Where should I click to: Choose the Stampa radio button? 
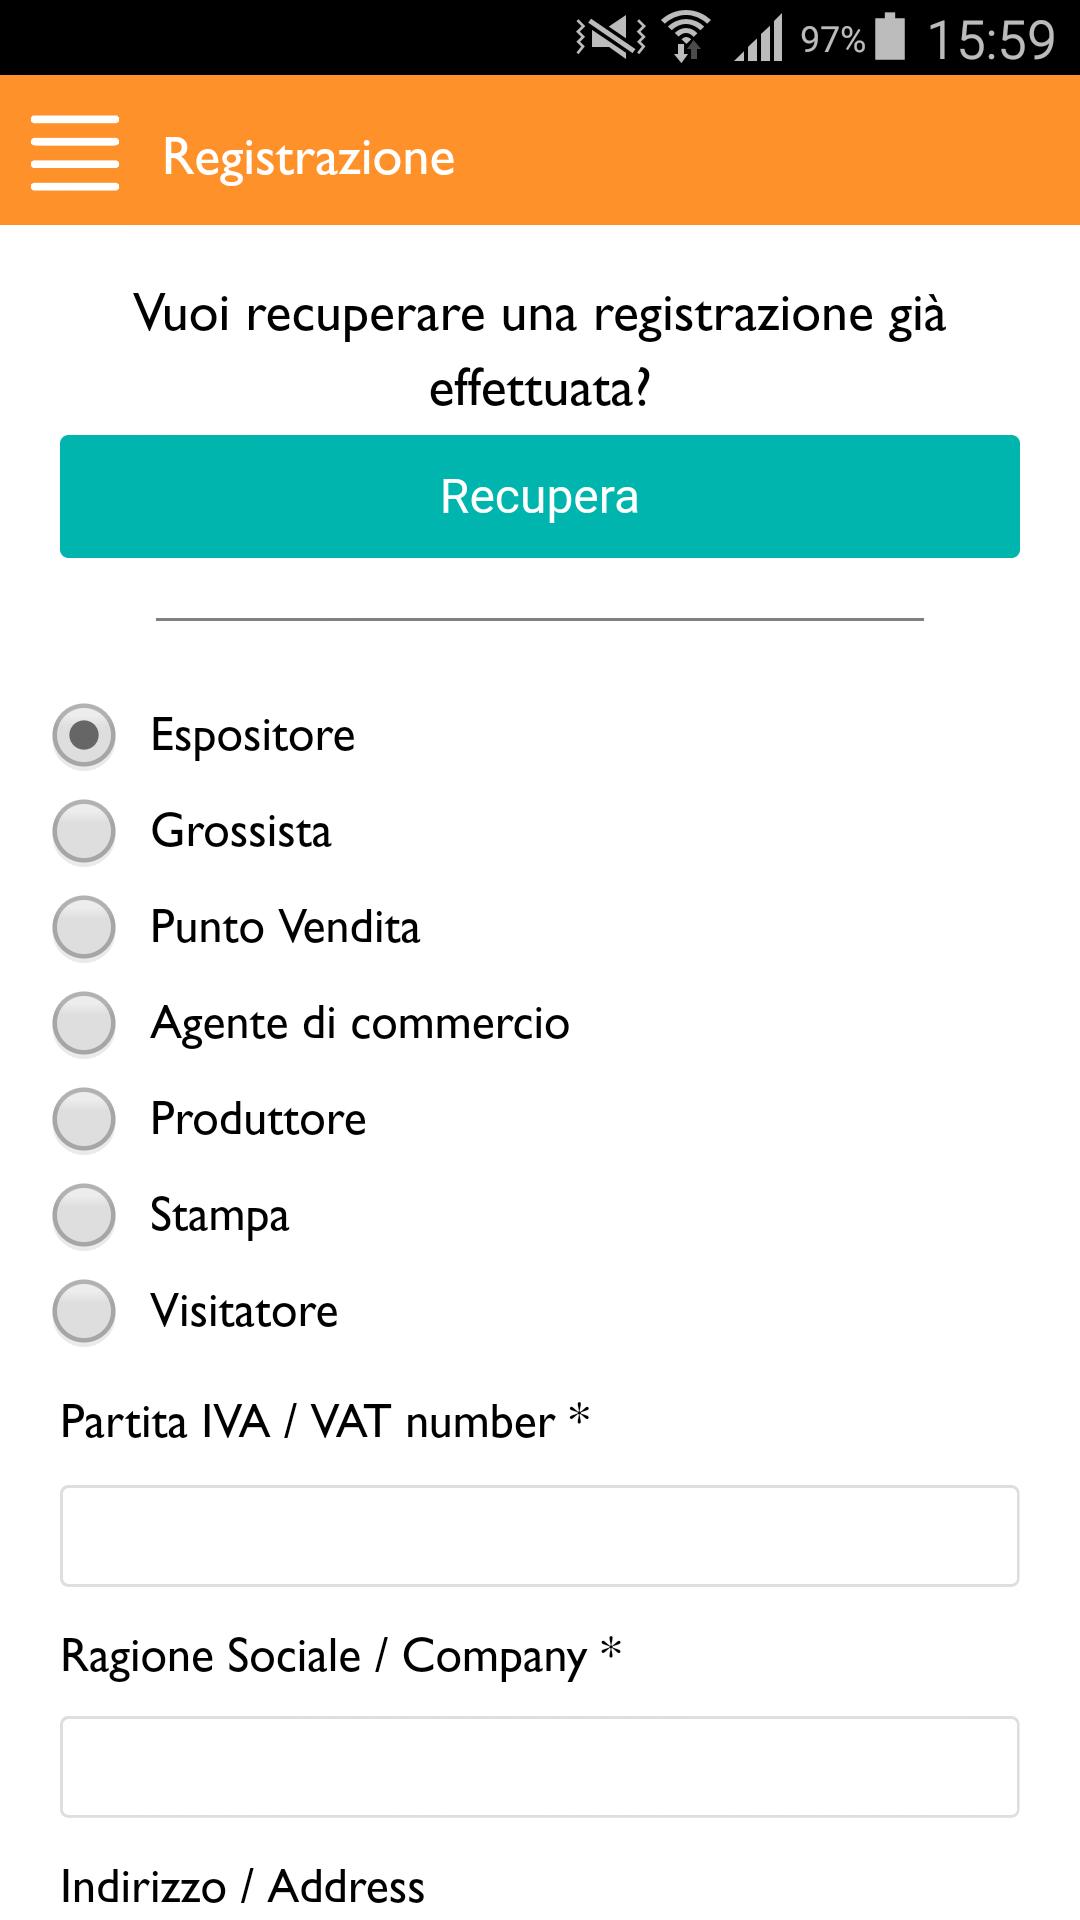84,1216
